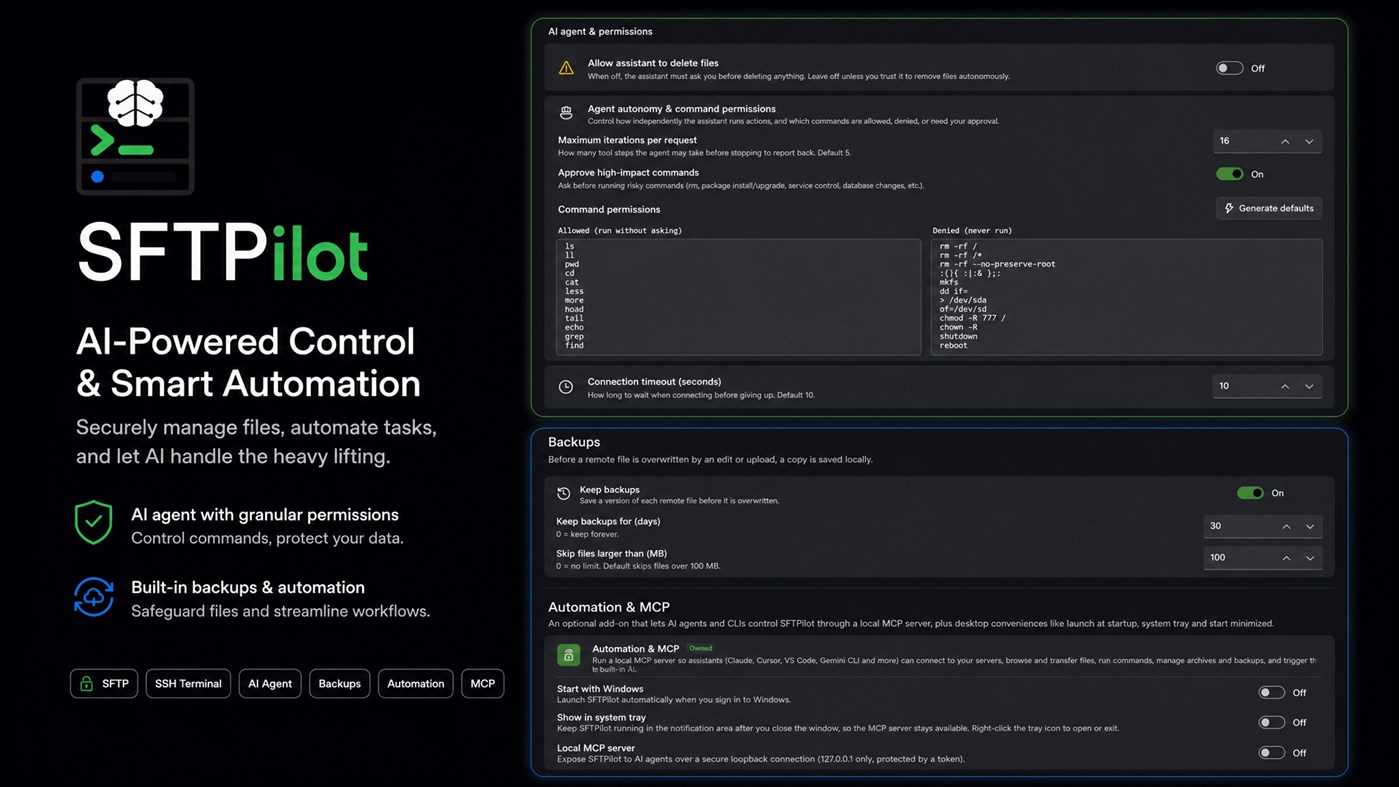Click the 'pwd' entry in Allowed list
The height and width of the screenshot is (787, 1399).
point(572,264)
